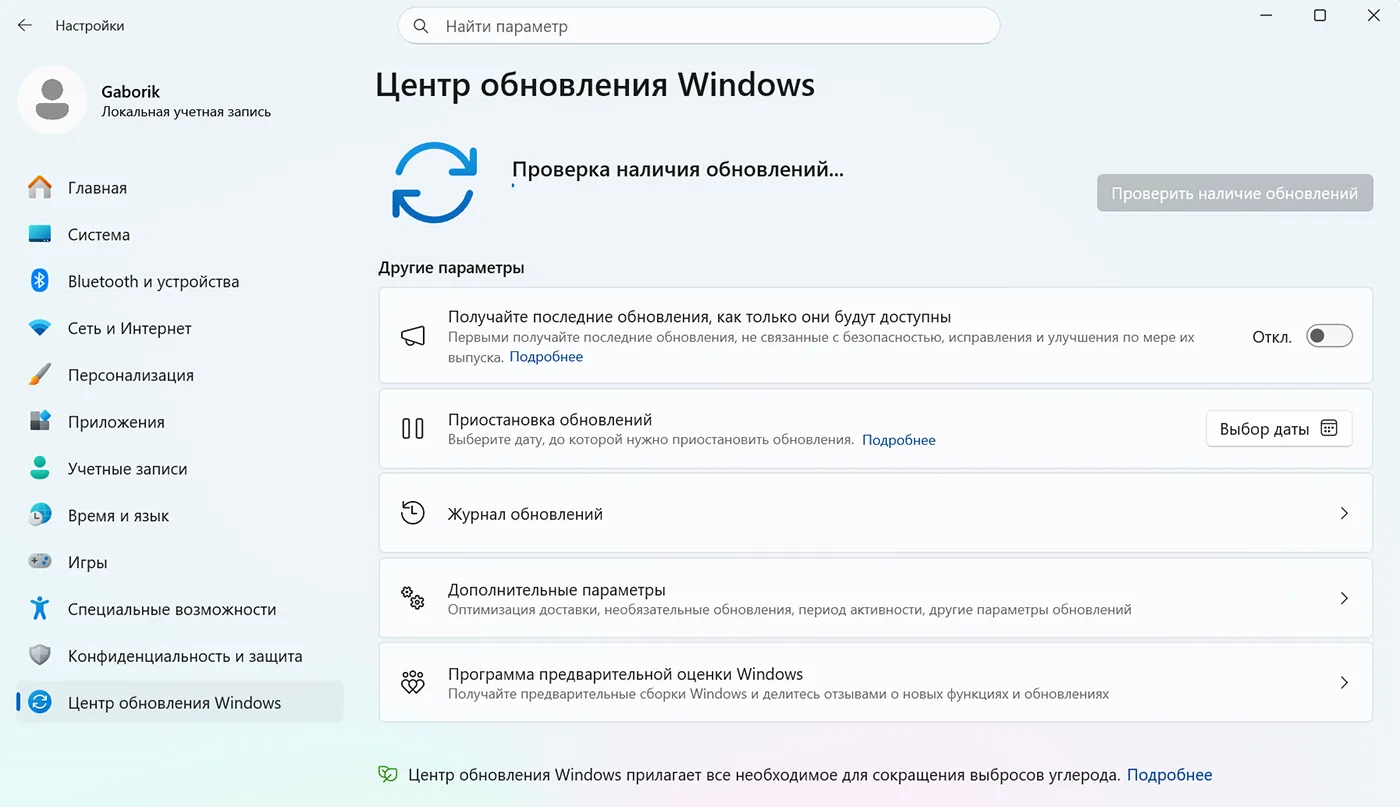This screenshot has width=1400, height=807.
Task: Click the Время и язык clock icon
Action: 40,515
